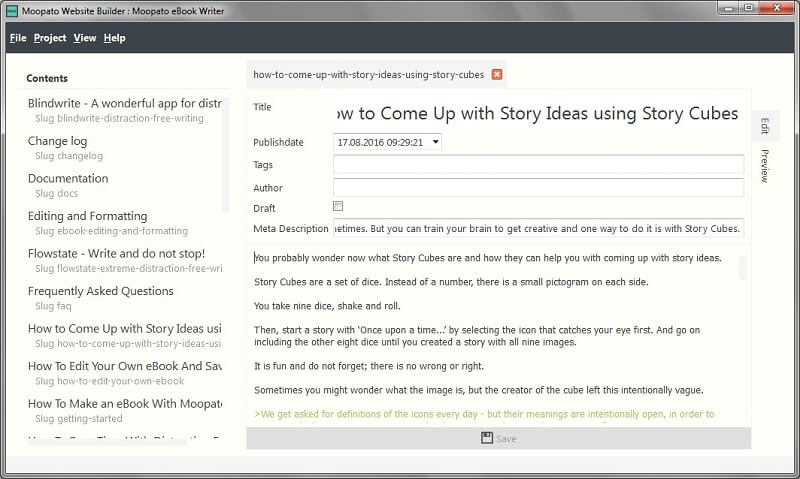Click the line 'It is fun and do not forget'
The width and height of the screenshot is (800, 479).
tap(369, 366)
